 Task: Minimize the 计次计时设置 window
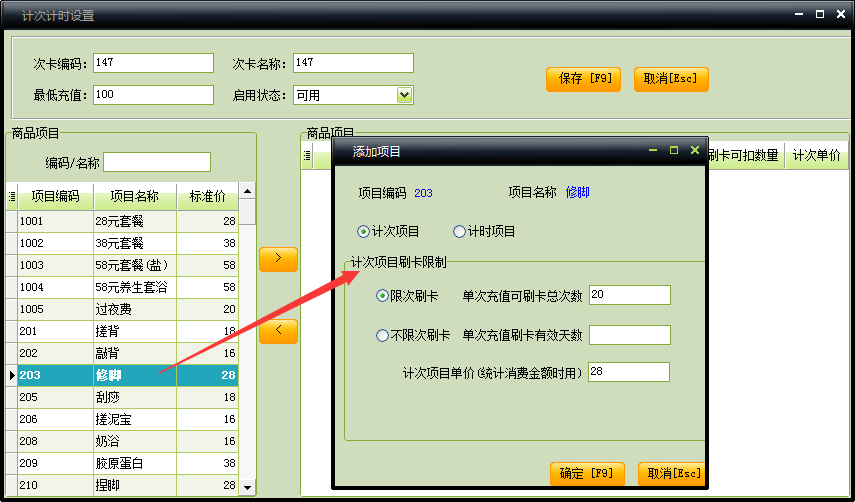point(799,15)
